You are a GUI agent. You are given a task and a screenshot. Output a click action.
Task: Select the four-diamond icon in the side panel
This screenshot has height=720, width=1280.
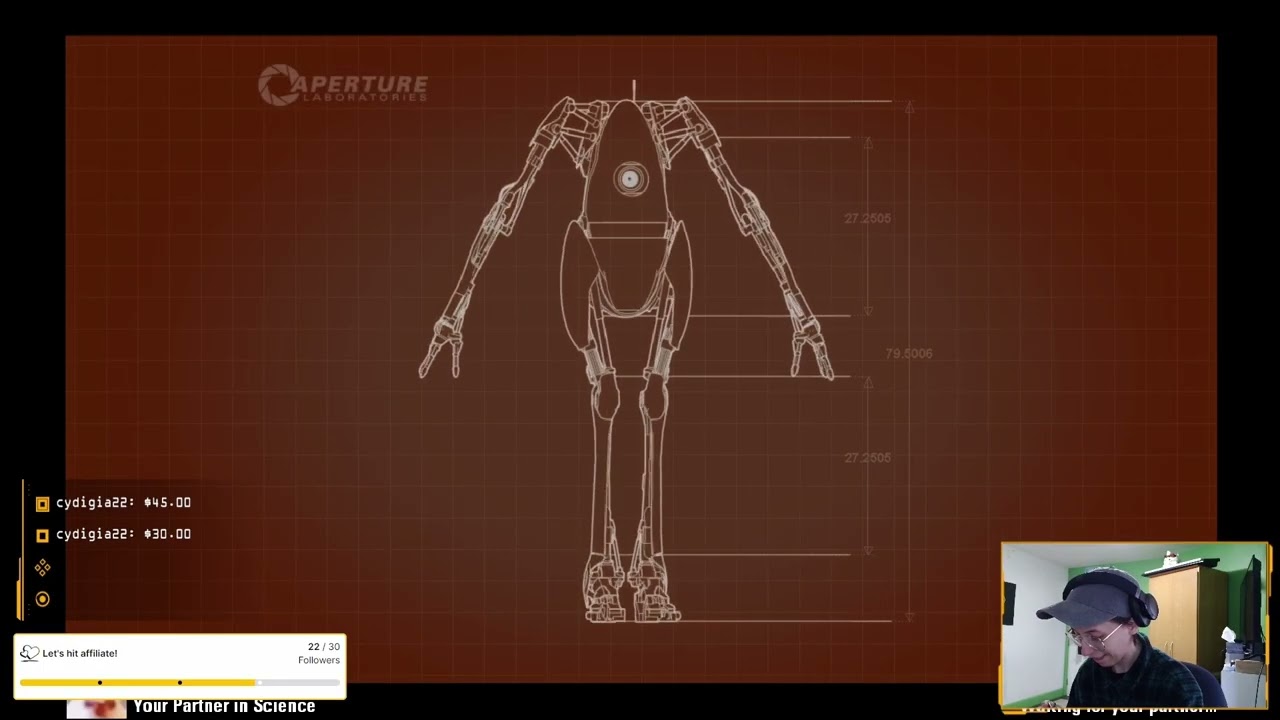[x=42, y=567]
